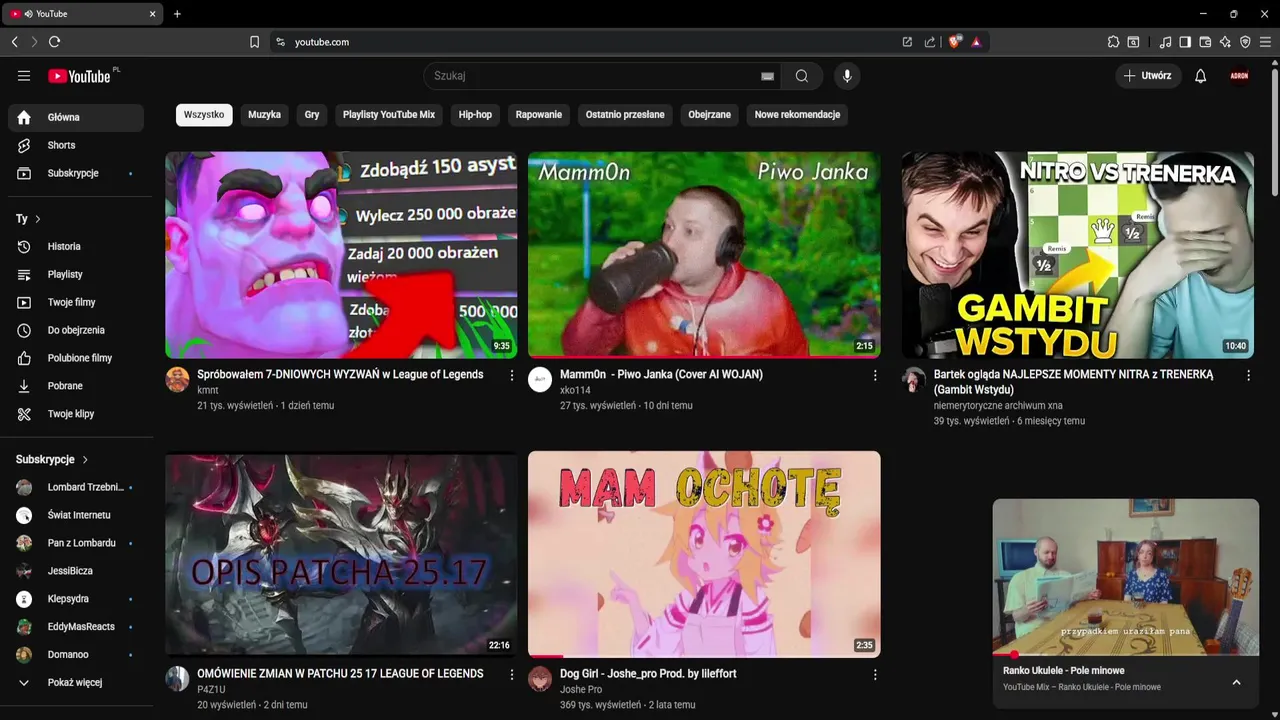Open Polubione filmy liked videos

click(76, 358)
